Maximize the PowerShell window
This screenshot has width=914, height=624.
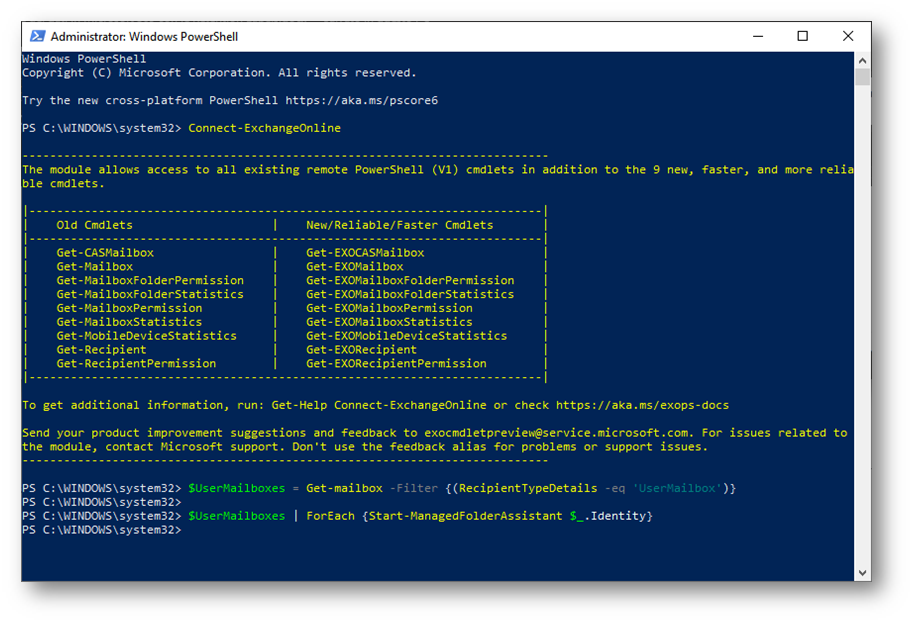point(803,36)
